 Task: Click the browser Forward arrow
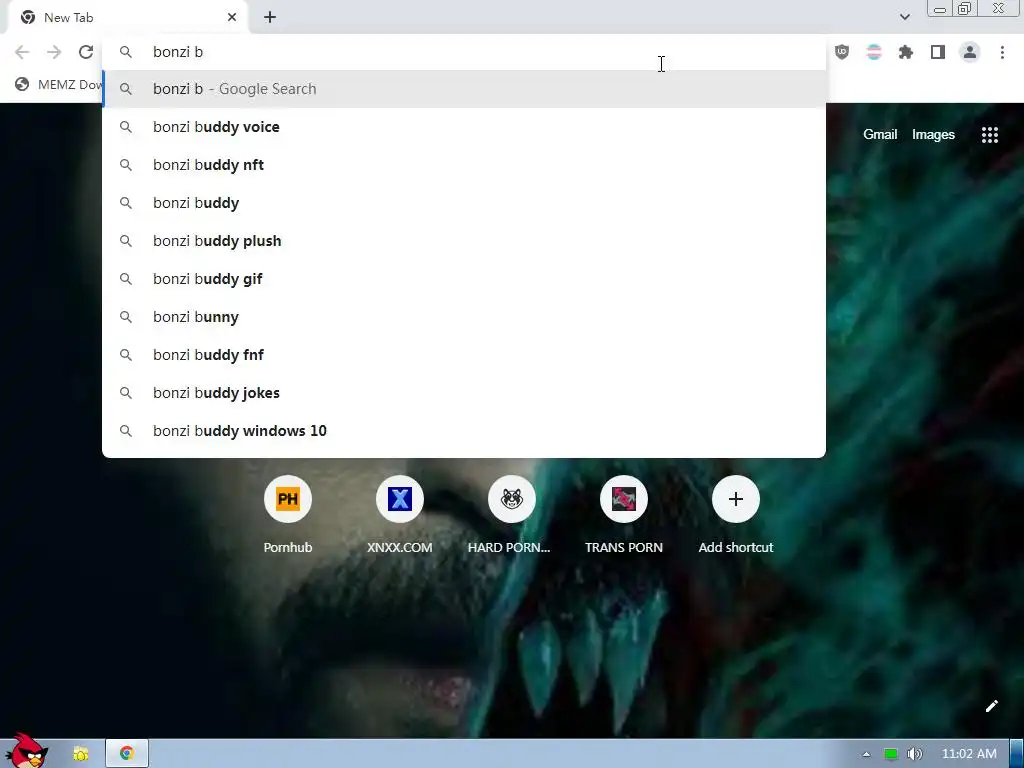pos(54,52)
